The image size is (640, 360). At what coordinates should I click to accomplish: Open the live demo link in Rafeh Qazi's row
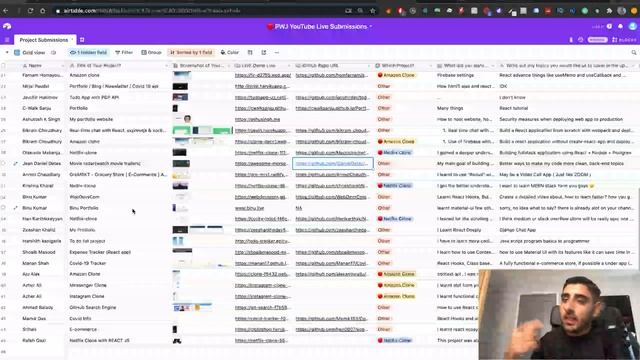[262, 340]
